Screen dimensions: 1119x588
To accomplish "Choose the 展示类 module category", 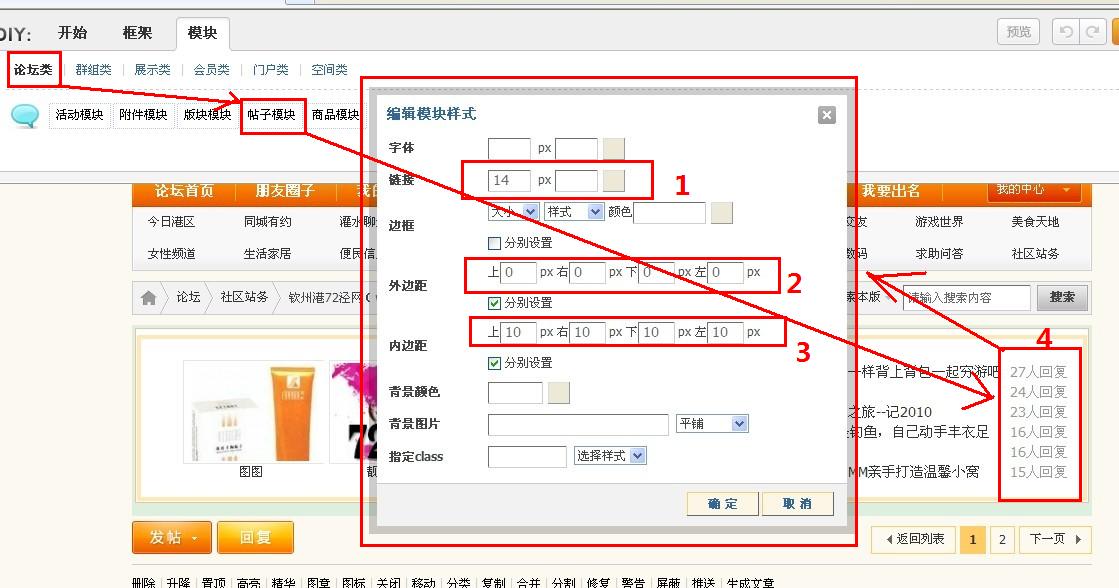I will 152,70.
